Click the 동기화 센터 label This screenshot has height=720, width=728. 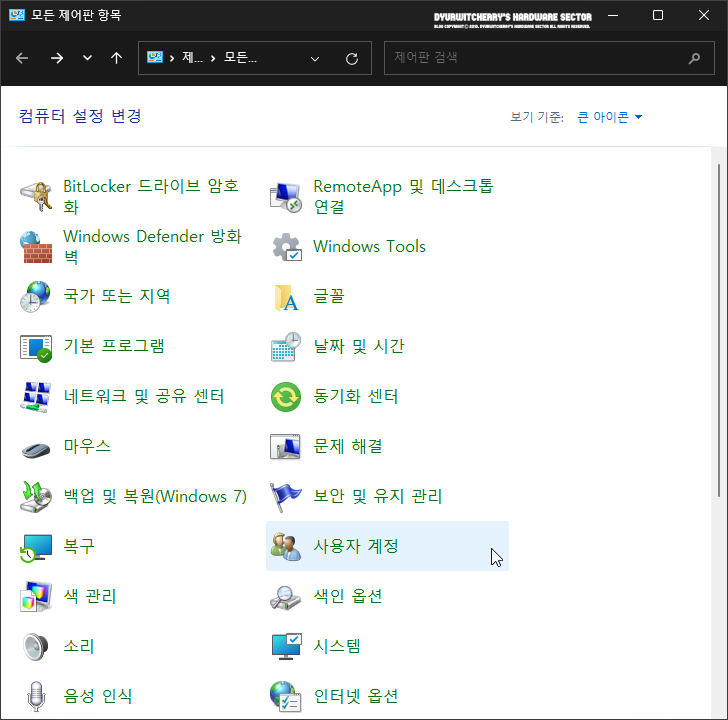click(x=355, y=396)
